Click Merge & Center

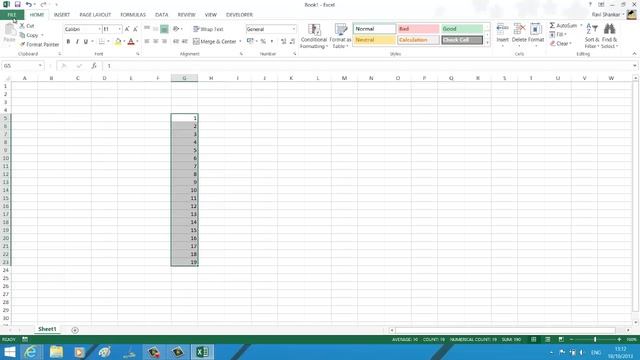pyautogui.click(x=215, y=41)
